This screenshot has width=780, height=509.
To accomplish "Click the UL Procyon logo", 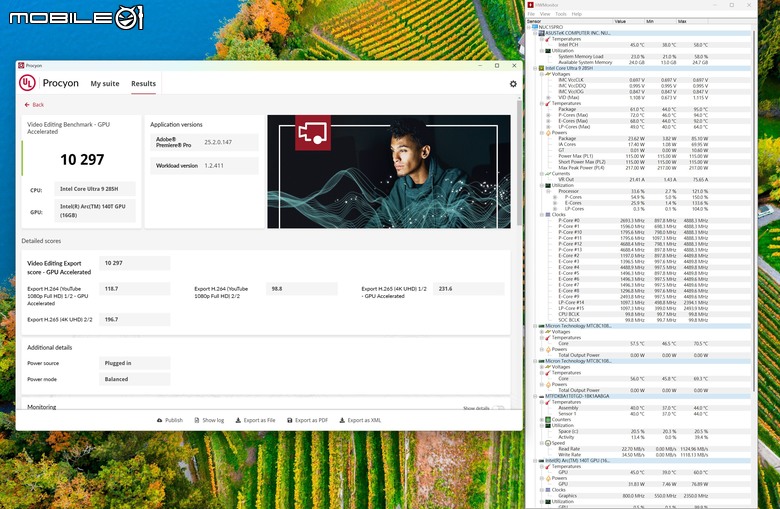I will (x=27, y=83).
